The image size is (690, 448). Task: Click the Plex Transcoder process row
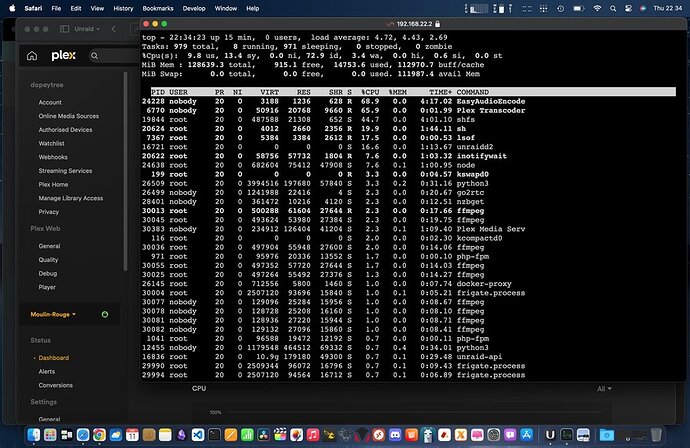334,110
